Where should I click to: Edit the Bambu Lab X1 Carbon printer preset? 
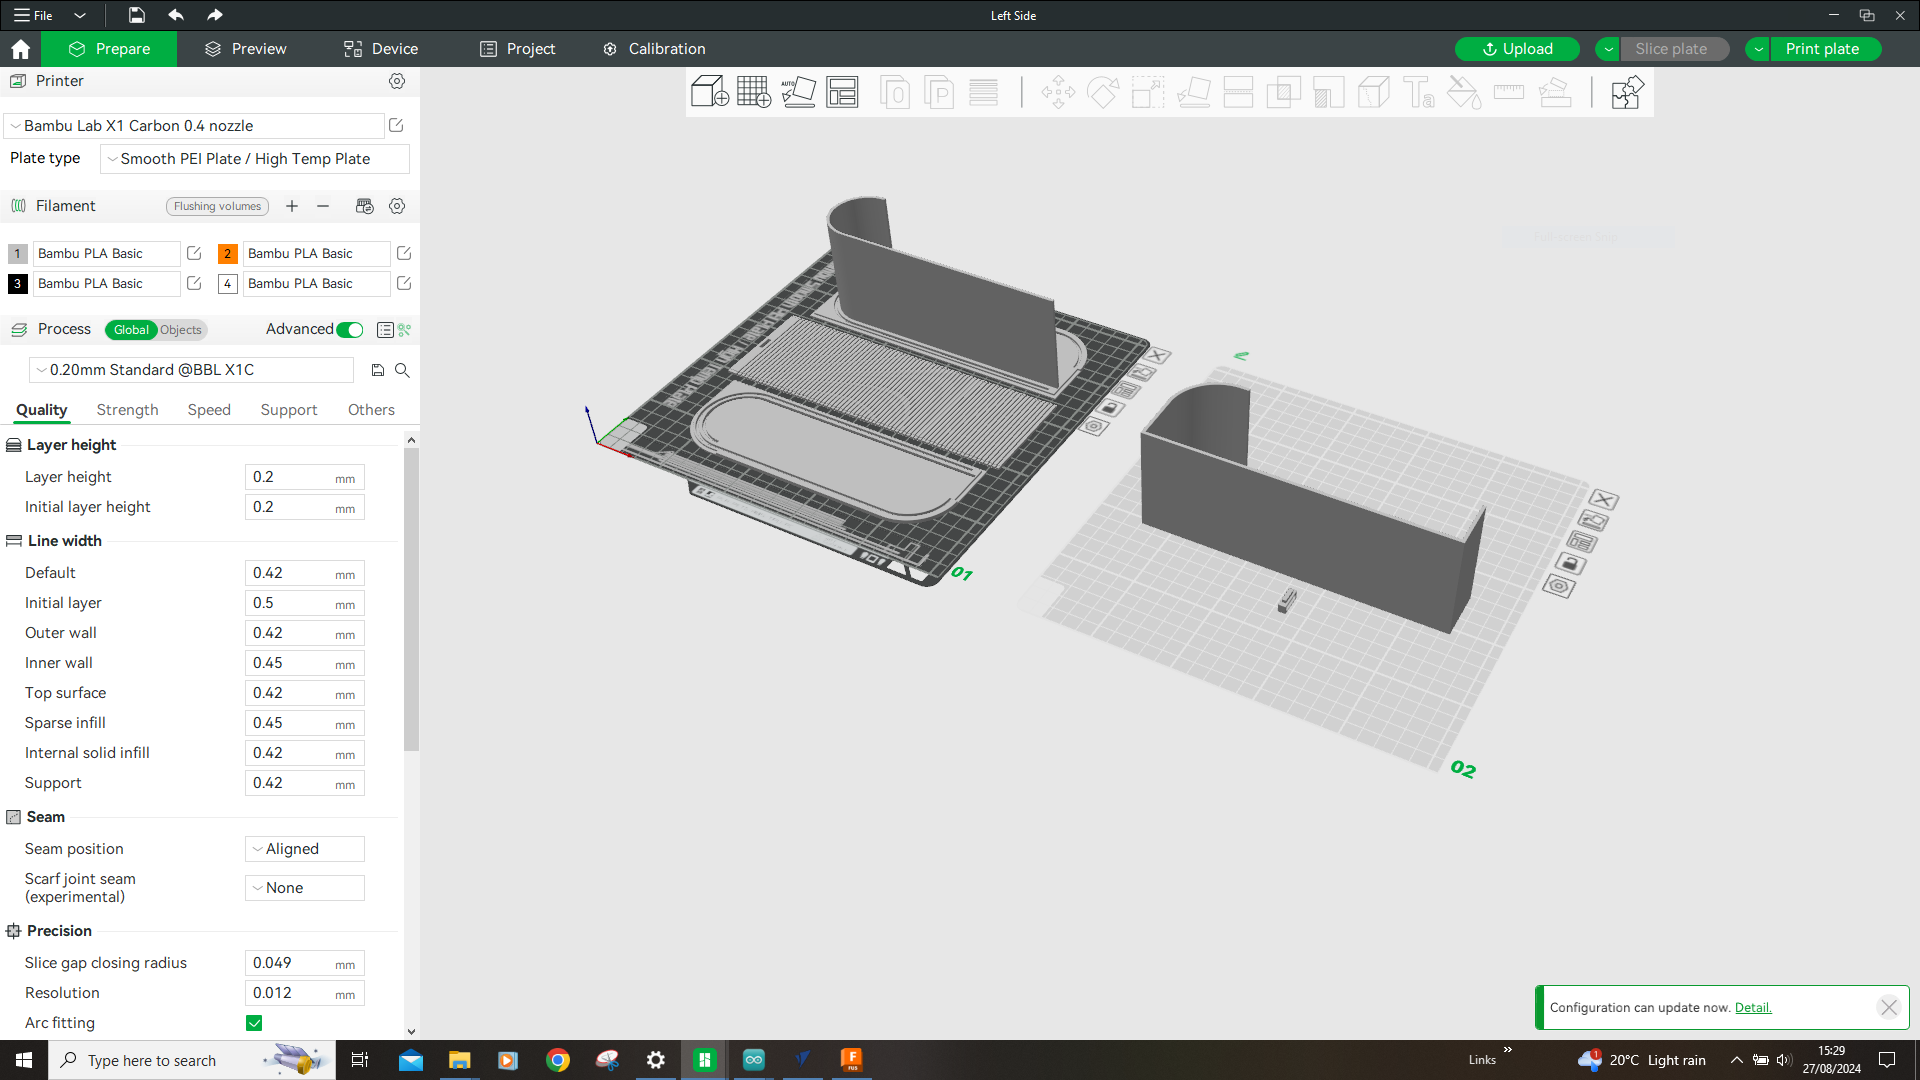click(396, 125)
